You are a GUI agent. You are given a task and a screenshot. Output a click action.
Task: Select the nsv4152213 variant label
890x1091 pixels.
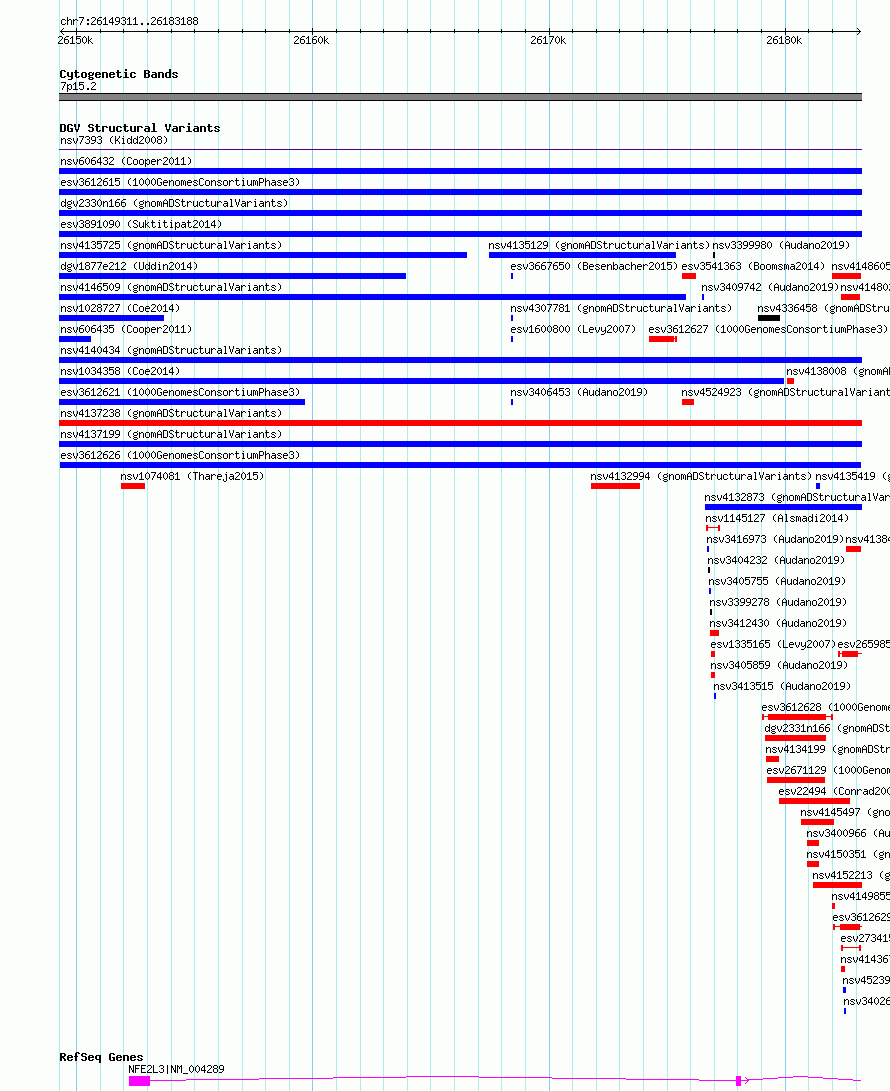coord(851,875)
